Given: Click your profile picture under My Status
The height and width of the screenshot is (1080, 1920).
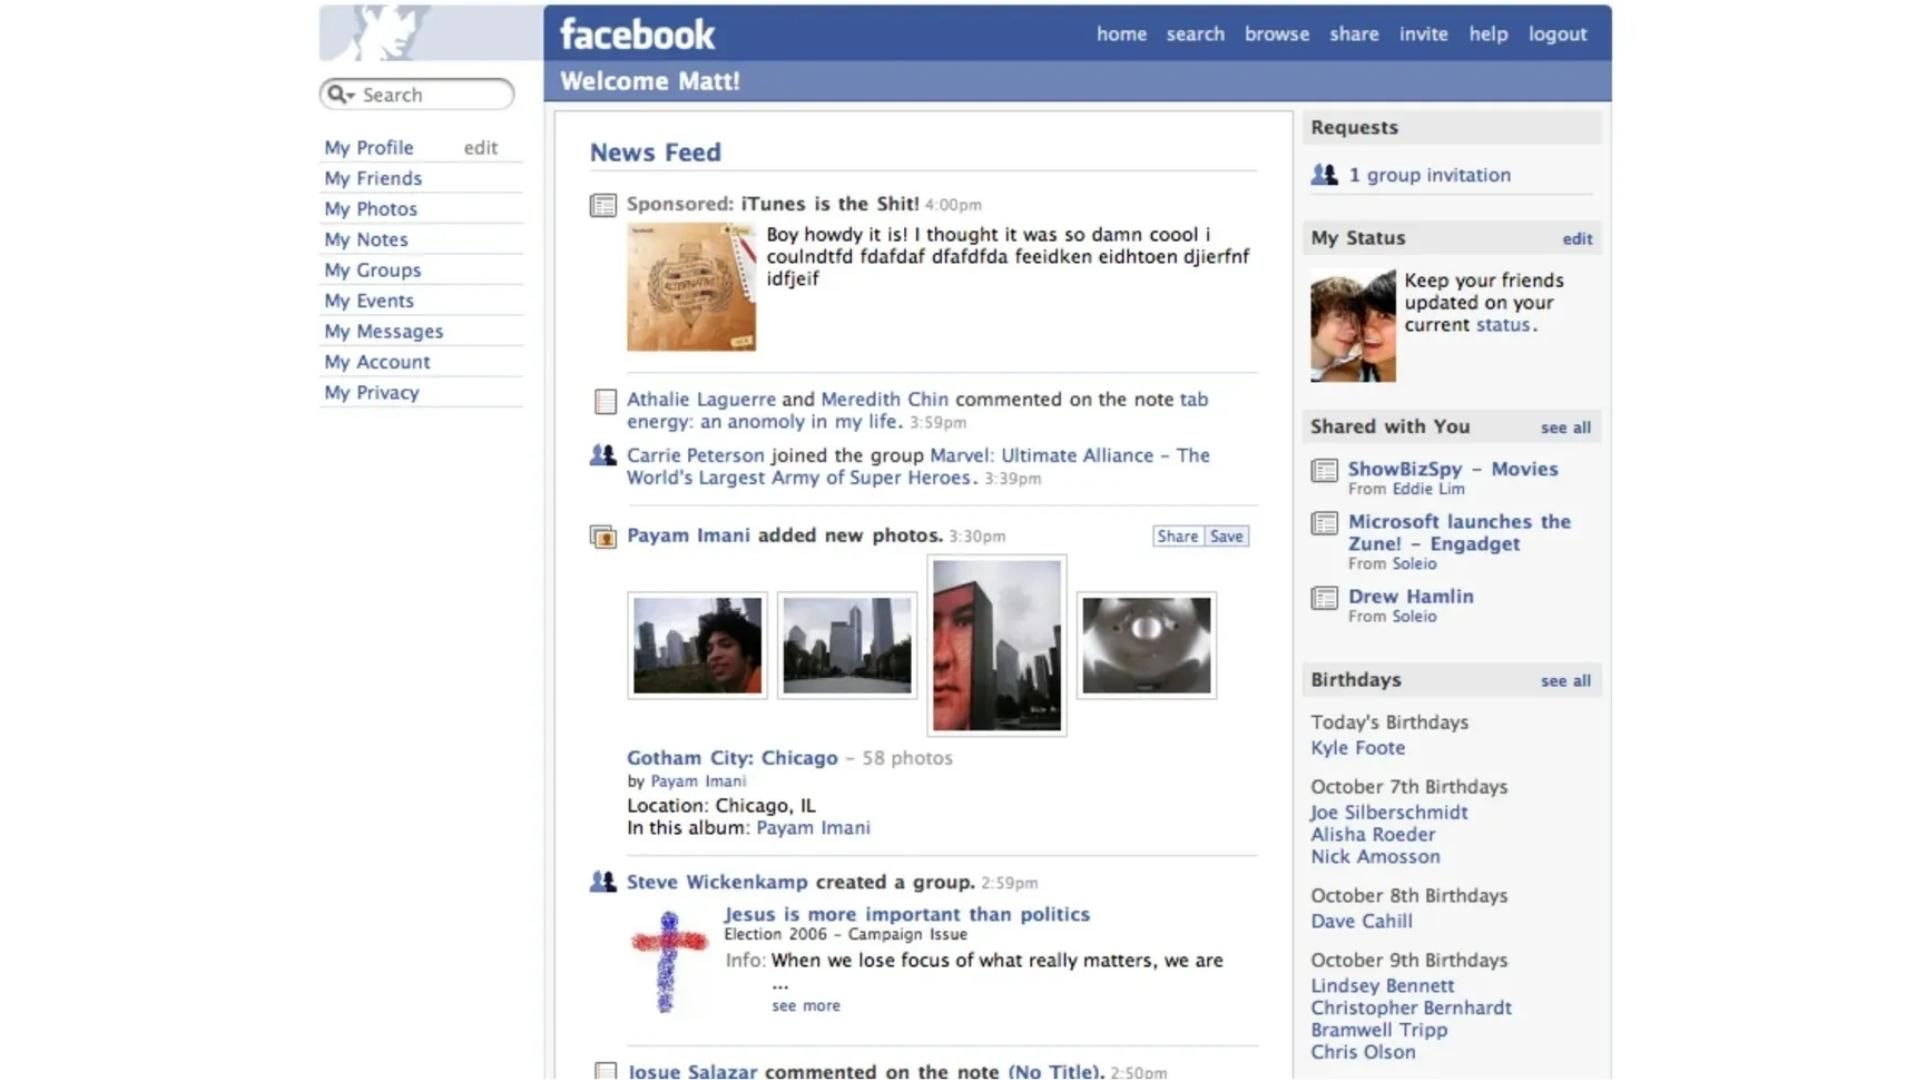Looking at the screenshot, I should [x=1352, y=324].
